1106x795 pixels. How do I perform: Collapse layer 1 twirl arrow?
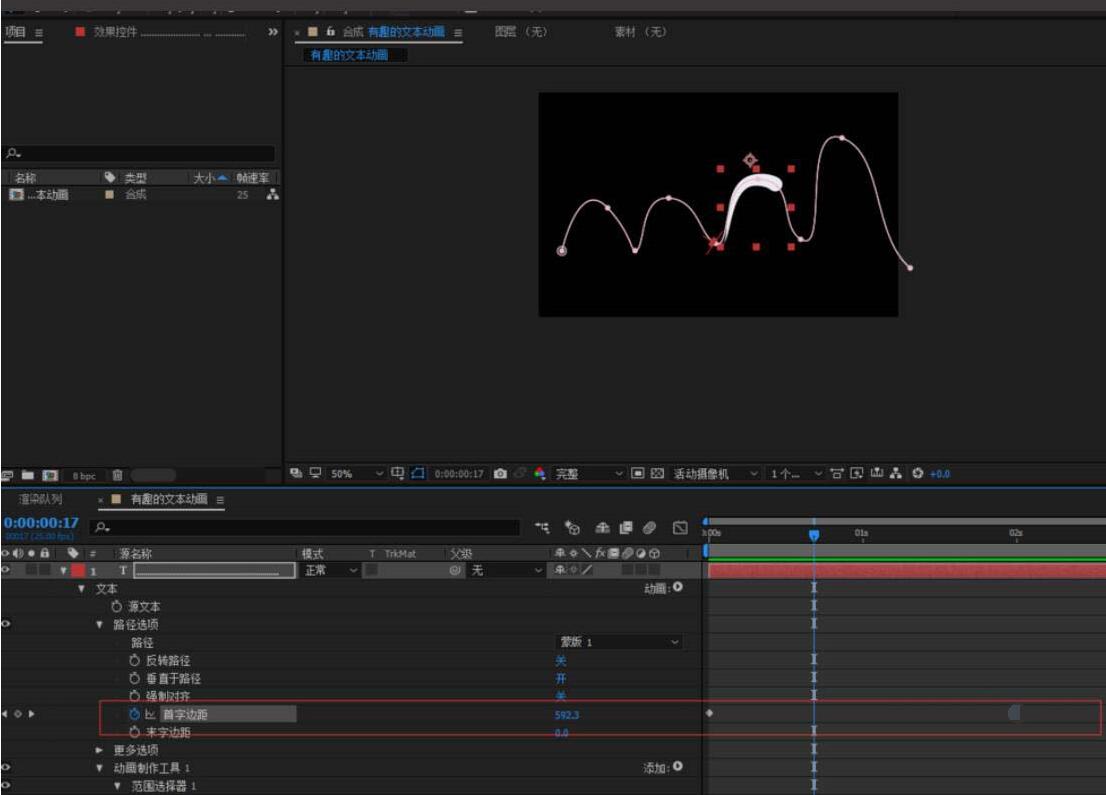click(63, 570)
